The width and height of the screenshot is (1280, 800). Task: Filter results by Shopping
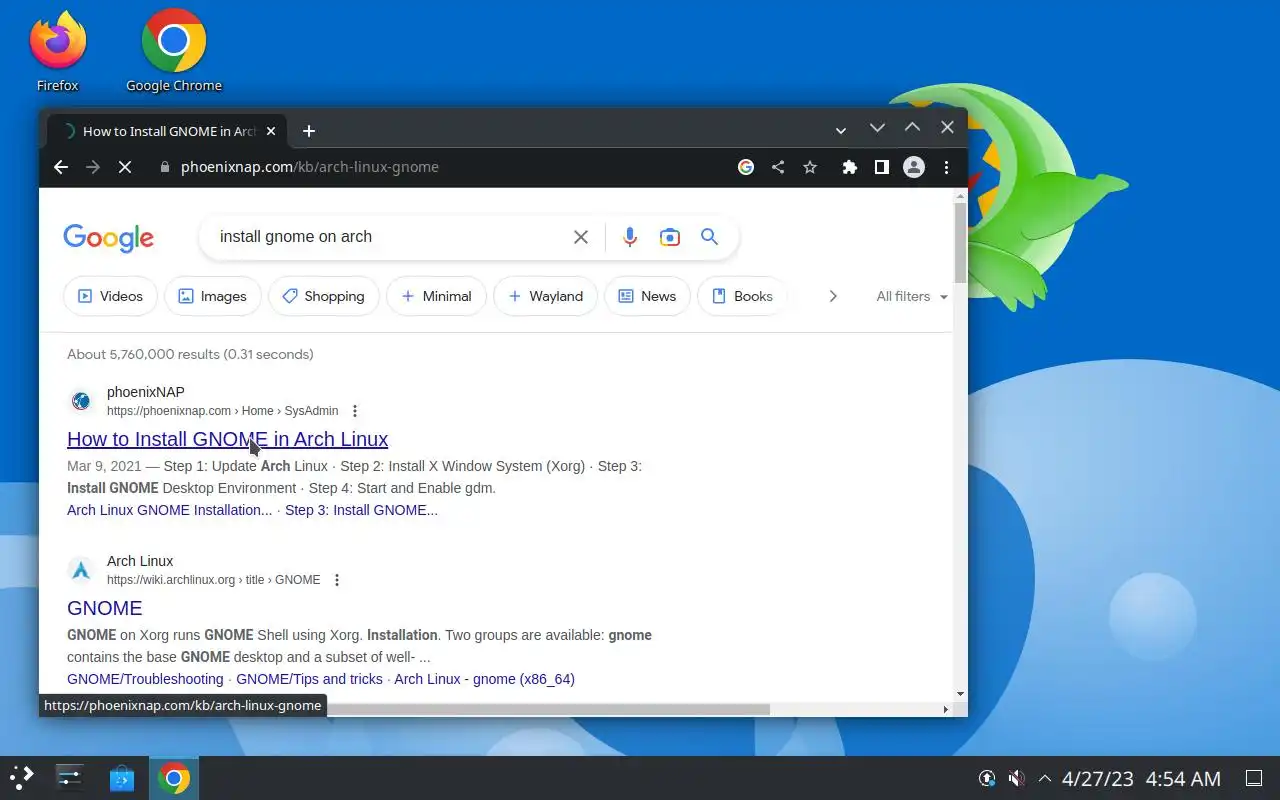[323, 296]
